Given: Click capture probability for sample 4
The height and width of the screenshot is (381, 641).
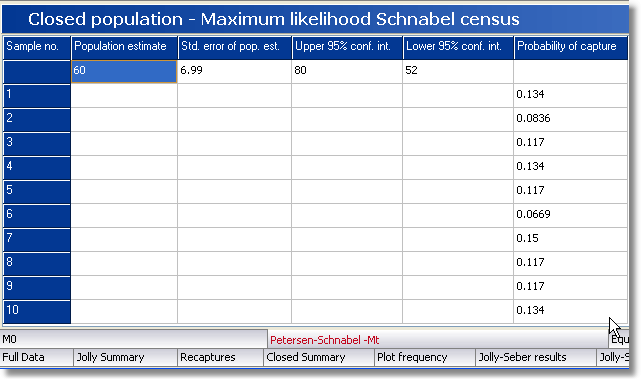Looking at the screenshot, I should [x=571, y=168].
